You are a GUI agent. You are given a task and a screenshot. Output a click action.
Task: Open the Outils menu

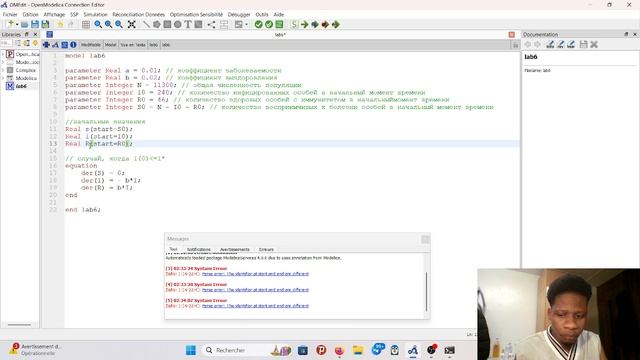(262, 14)
